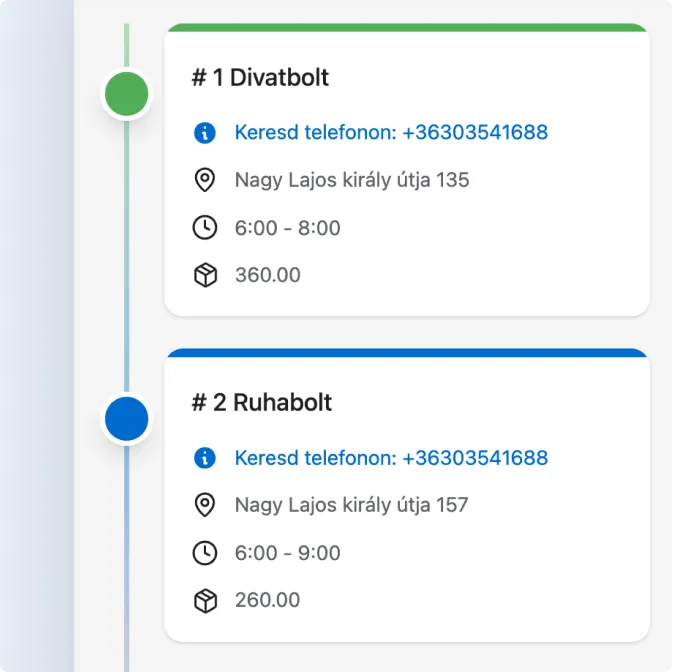
Task: Click the green color bar atop Divatbolt card
Action: [x=407, y=28]
